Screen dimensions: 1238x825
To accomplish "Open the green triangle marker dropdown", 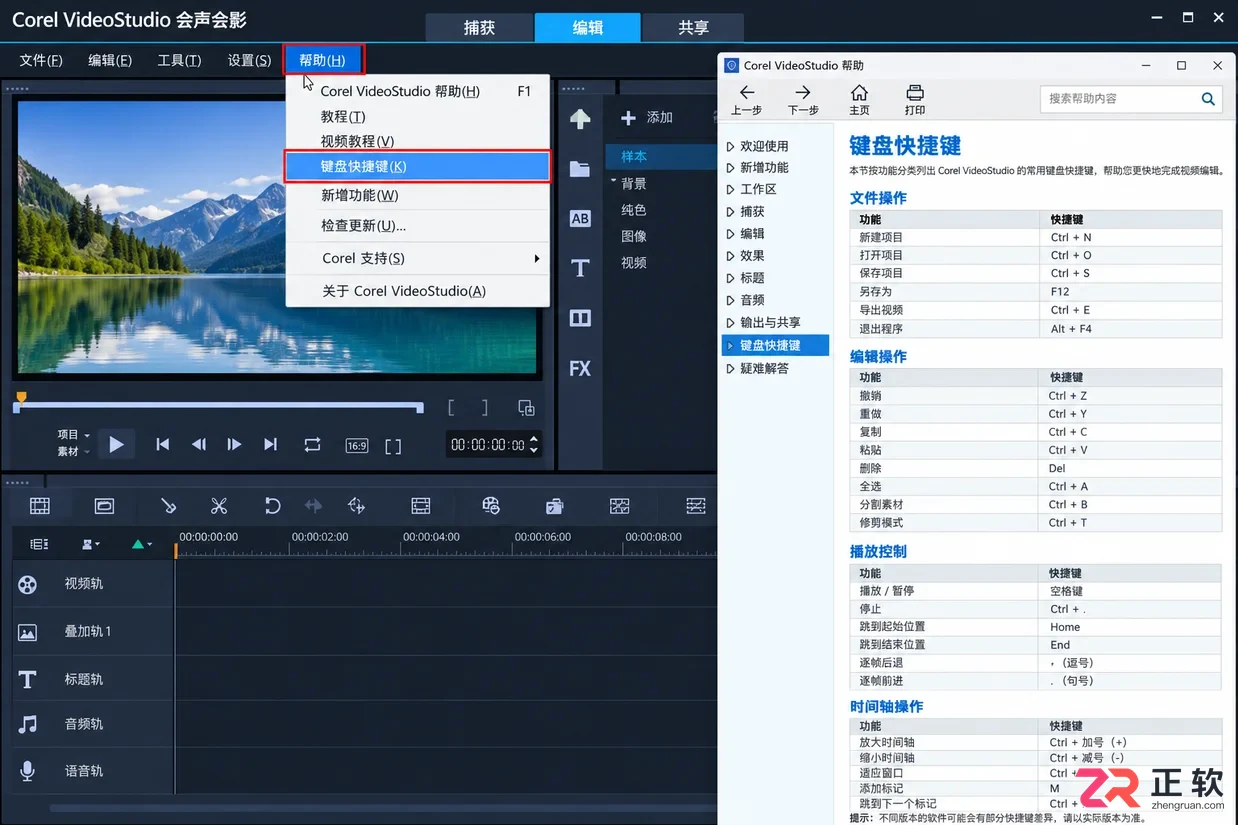I will coord(142,544).
